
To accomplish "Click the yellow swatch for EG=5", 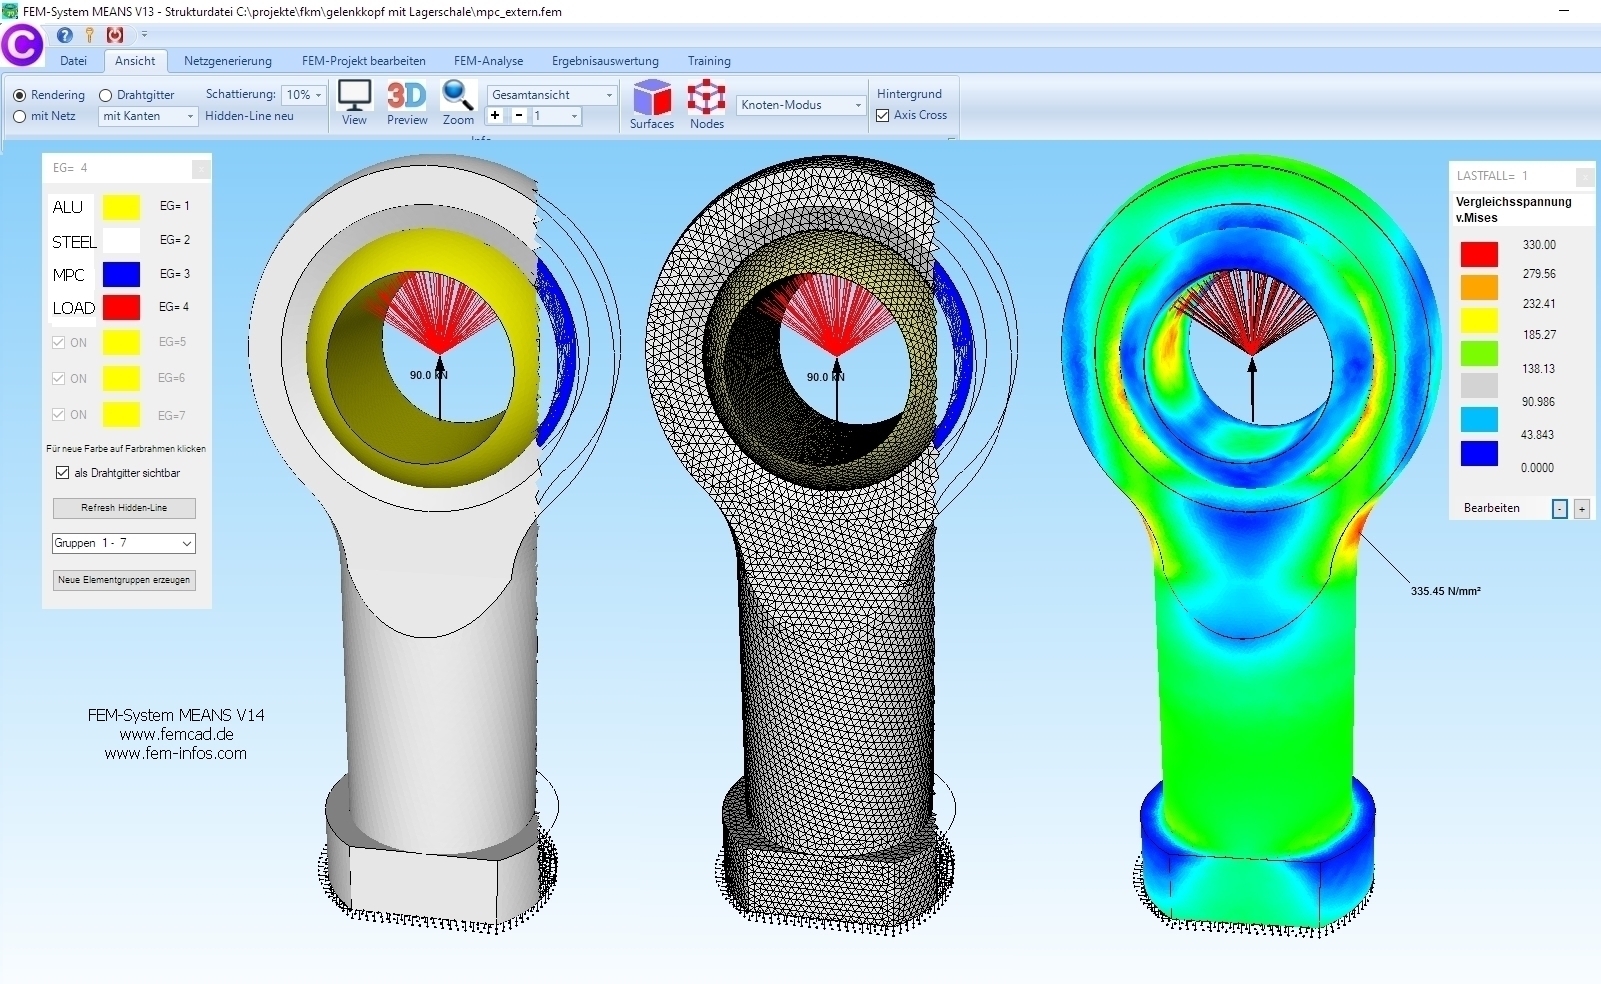I will [x=122, y=342].
